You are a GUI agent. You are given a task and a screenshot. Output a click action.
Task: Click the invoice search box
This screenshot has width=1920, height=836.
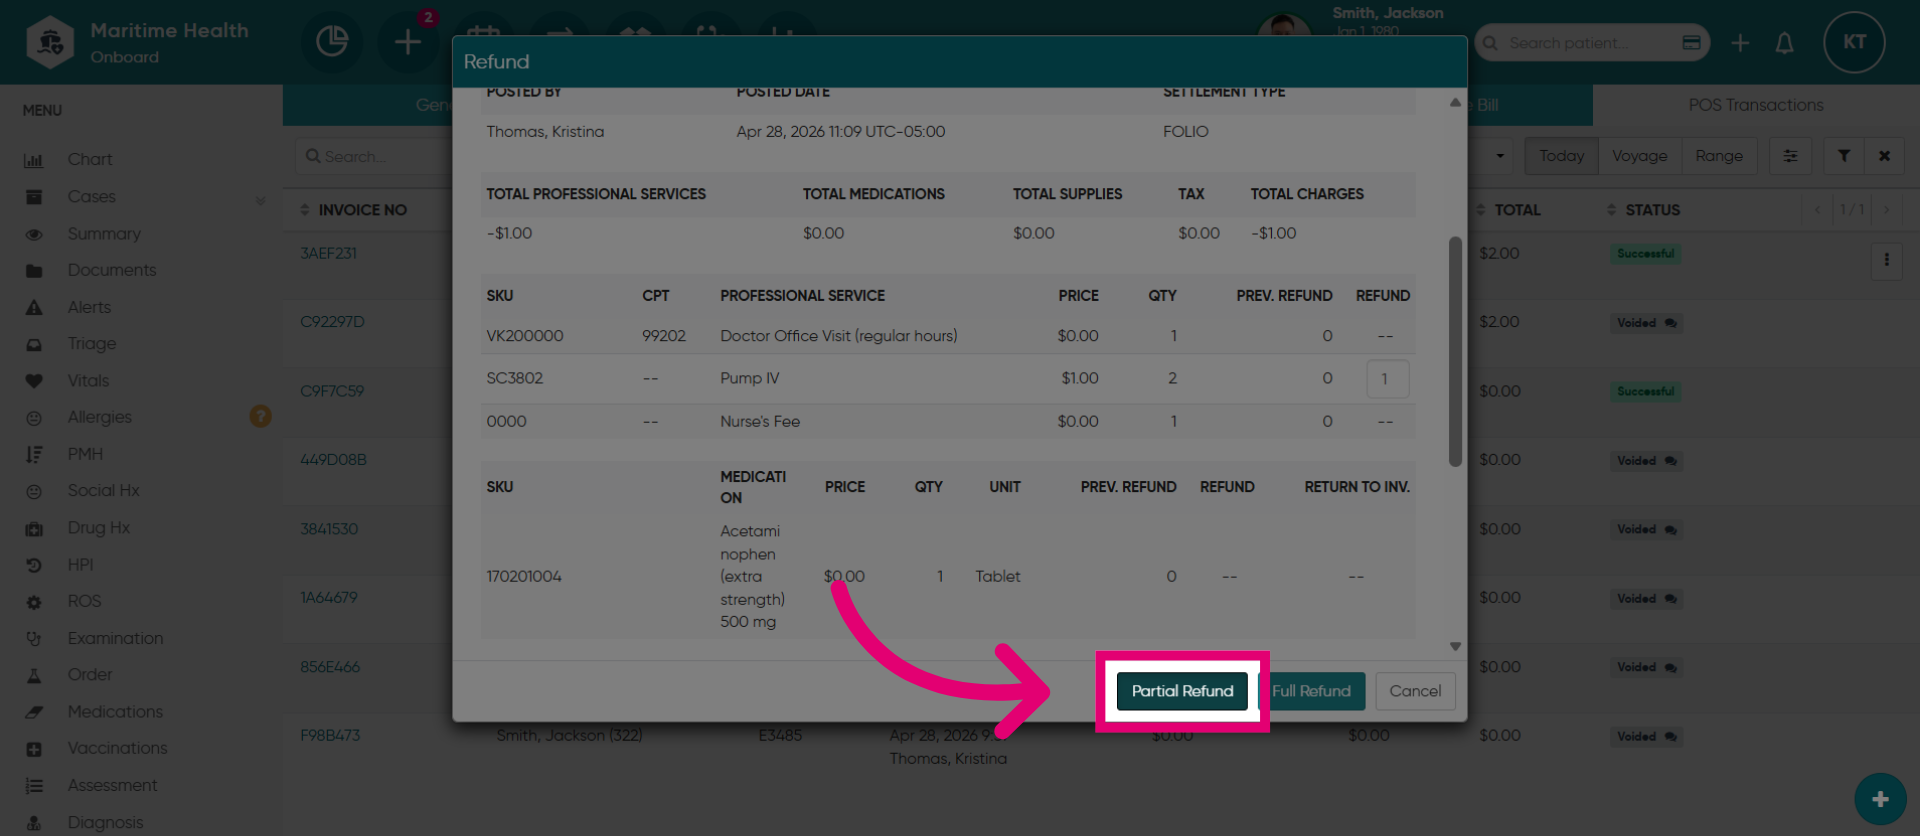375,156
